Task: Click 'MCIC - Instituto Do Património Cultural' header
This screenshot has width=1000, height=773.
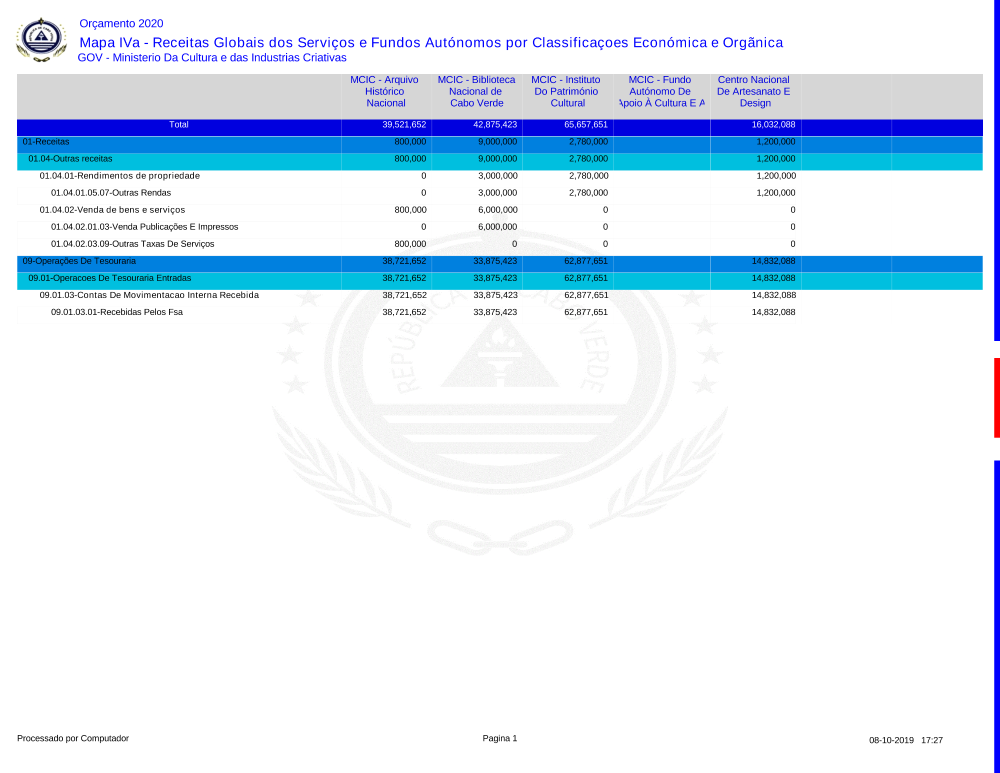Action: (x=567, y=91)
